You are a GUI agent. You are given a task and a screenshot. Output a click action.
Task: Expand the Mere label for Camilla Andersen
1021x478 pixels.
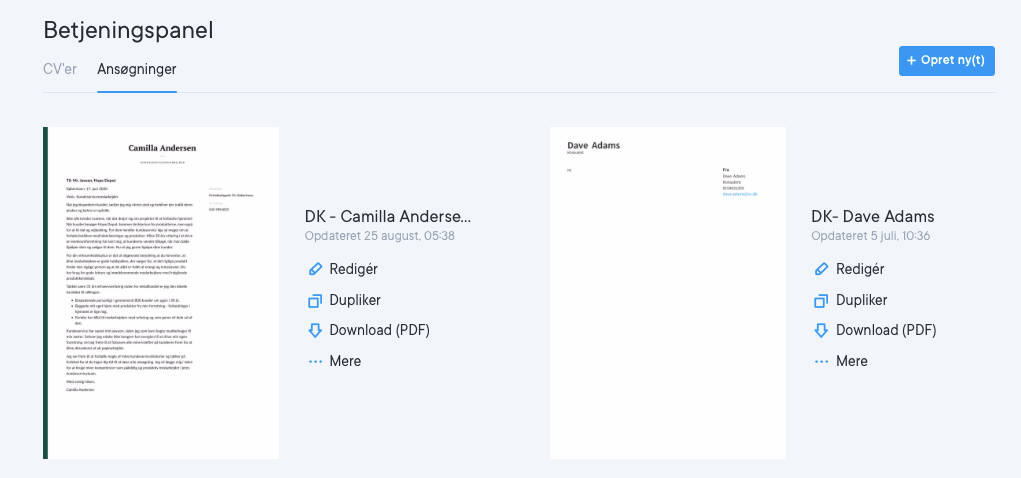[345, 361]
